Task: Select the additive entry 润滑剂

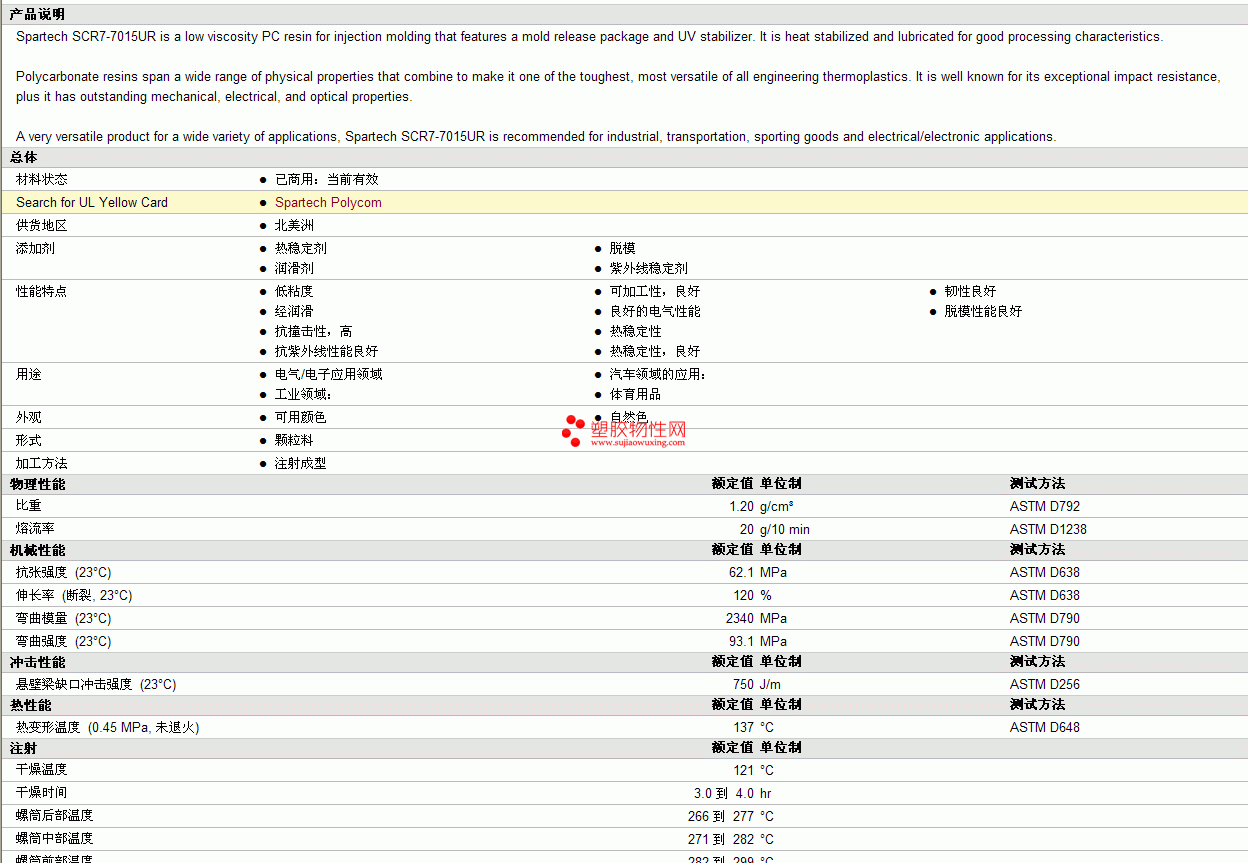Action: pyautogui.click(x=294, y=268)
